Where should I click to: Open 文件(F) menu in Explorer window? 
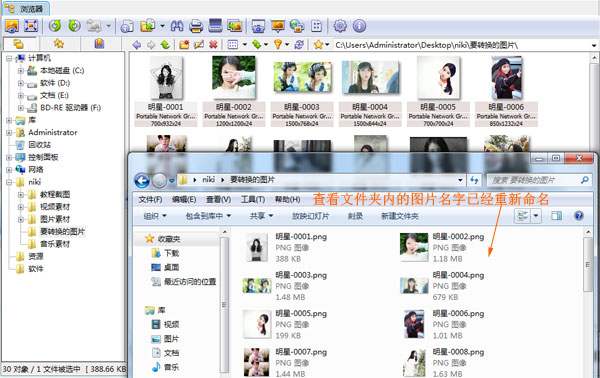[x=150, y=199]
